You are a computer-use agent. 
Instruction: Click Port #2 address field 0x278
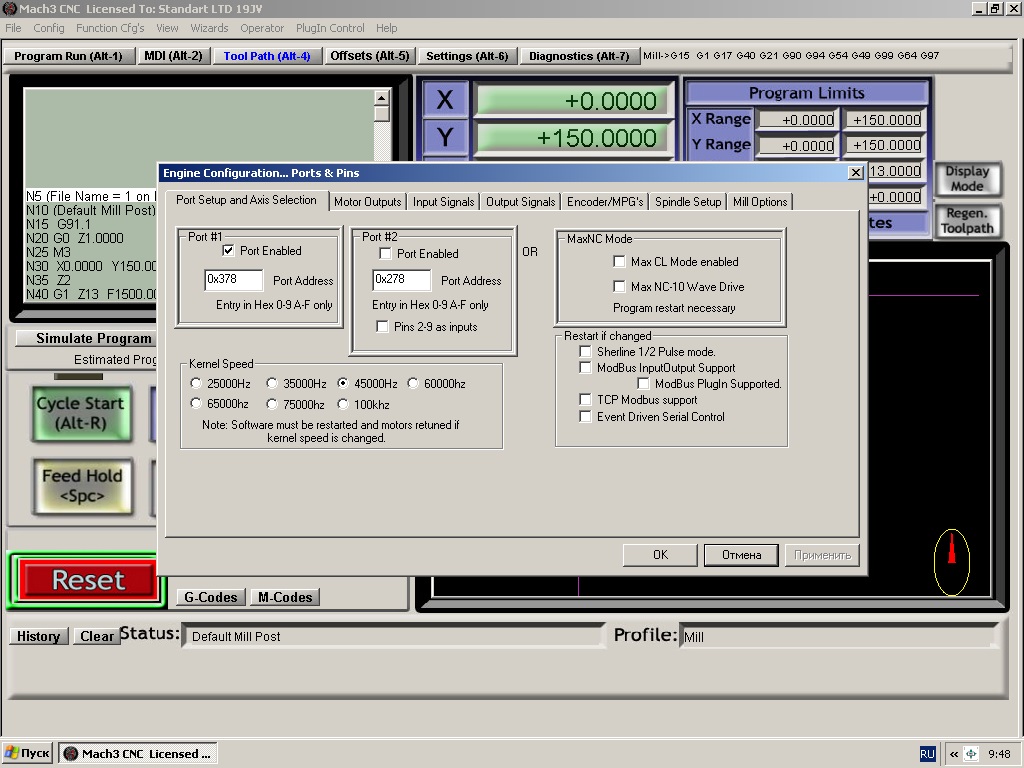401,280
